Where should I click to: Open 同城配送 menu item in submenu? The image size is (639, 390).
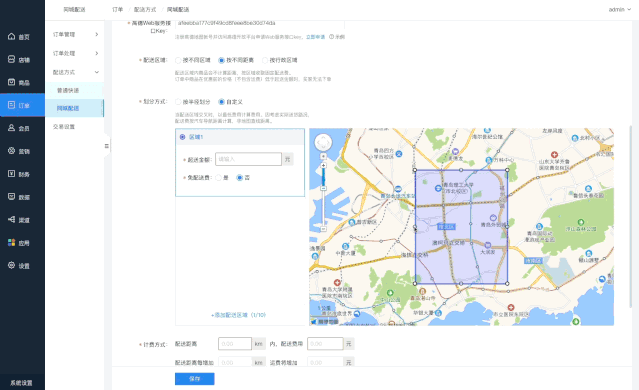75,108
